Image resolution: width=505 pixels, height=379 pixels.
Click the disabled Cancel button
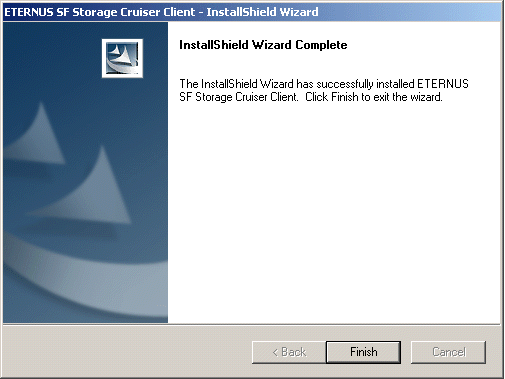[448, 352]
